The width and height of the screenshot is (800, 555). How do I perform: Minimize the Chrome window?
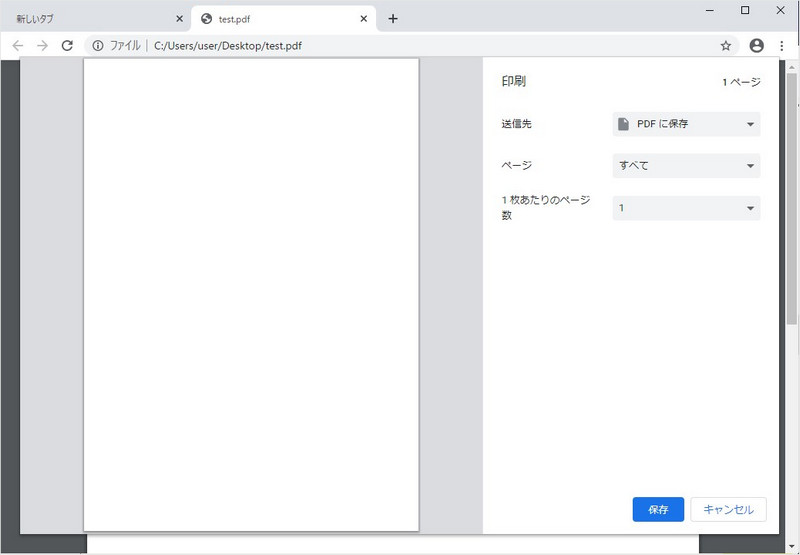(710, 11)
